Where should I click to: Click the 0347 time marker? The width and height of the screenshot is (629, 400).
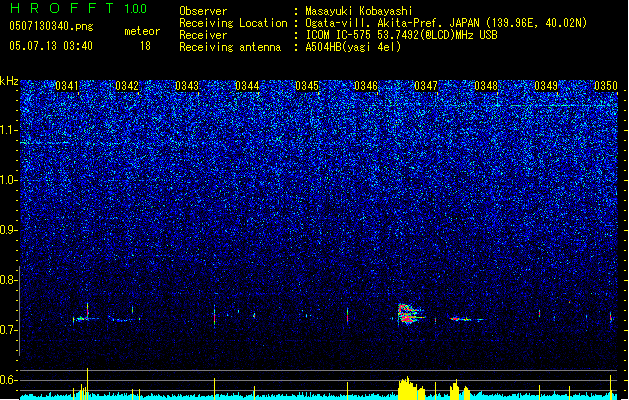[x=426, y=86]
